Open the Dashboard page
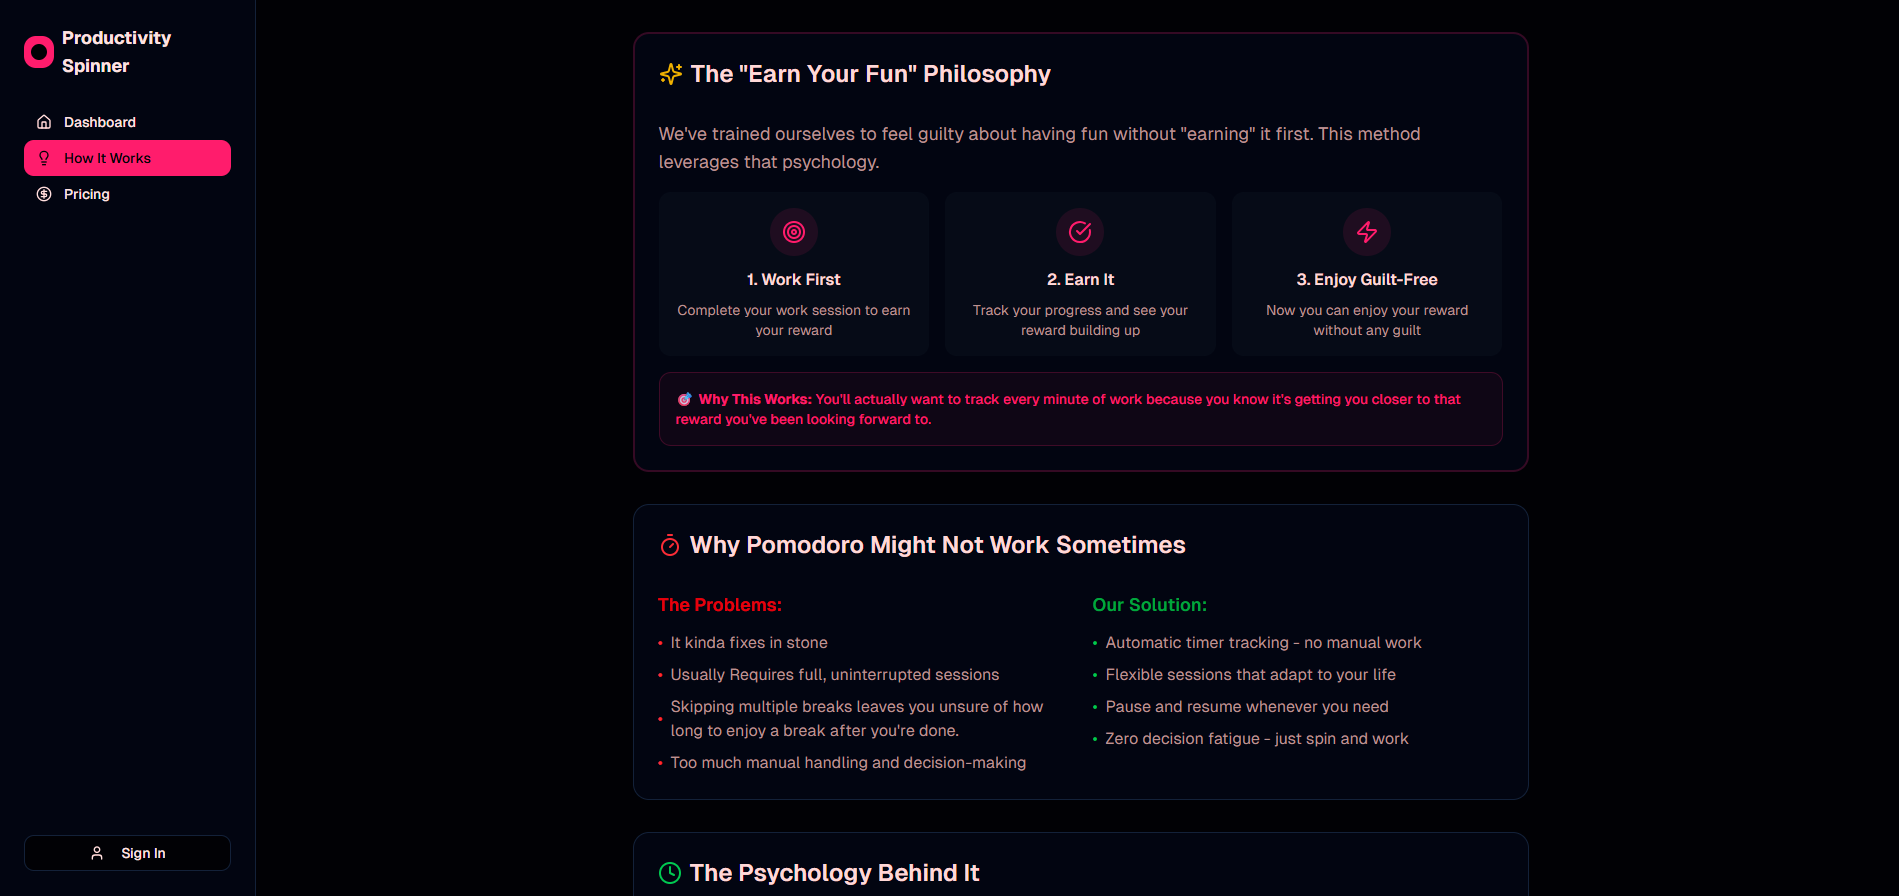This screenshot has width=1899, height=896. 100,122
